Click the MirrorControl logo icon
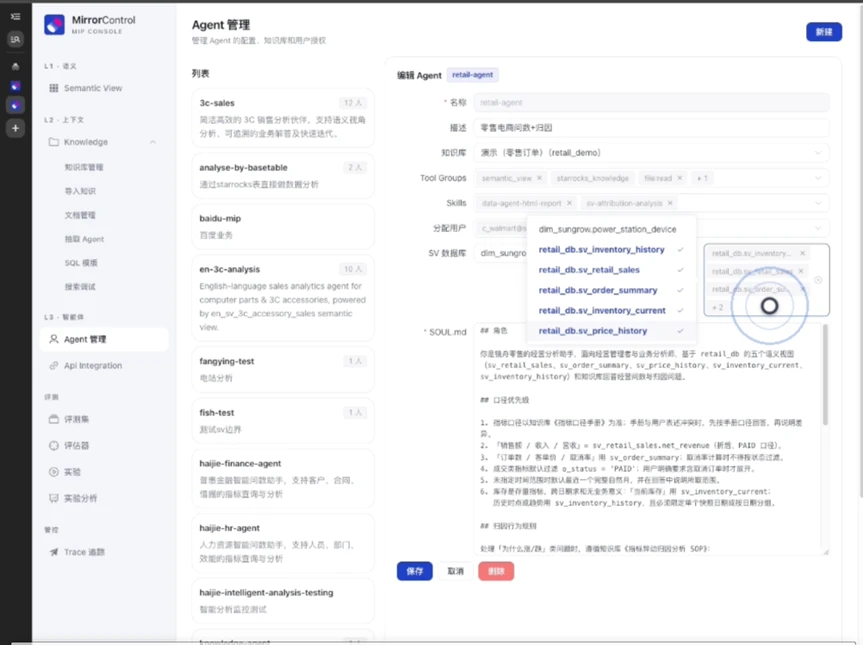This screenshot has width=863, height=645. click(54, 25)
